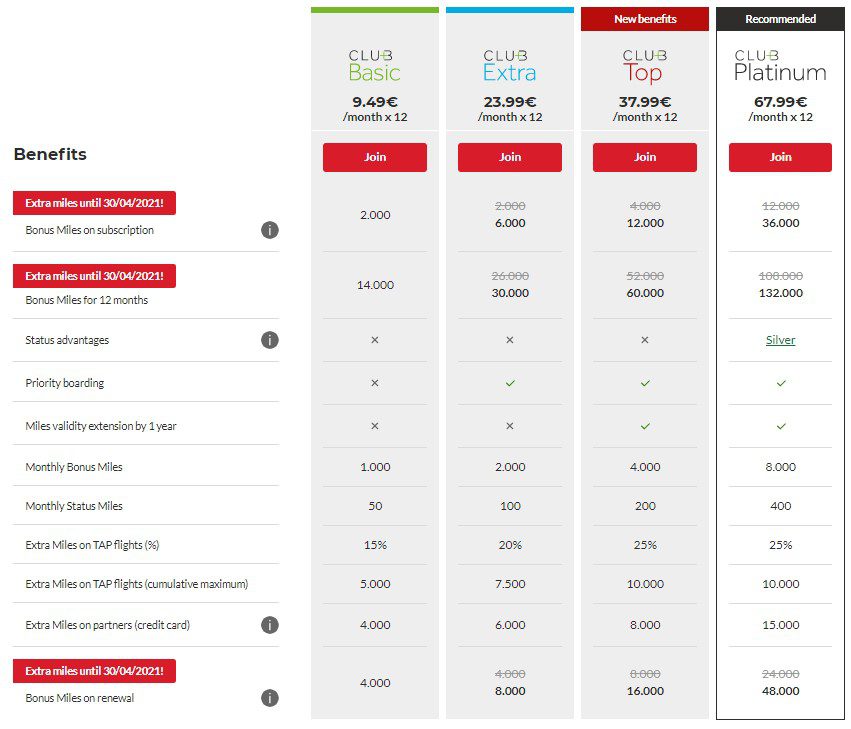Open info icon beside Status advantages

pyautogui.click(x=270, y=340)
